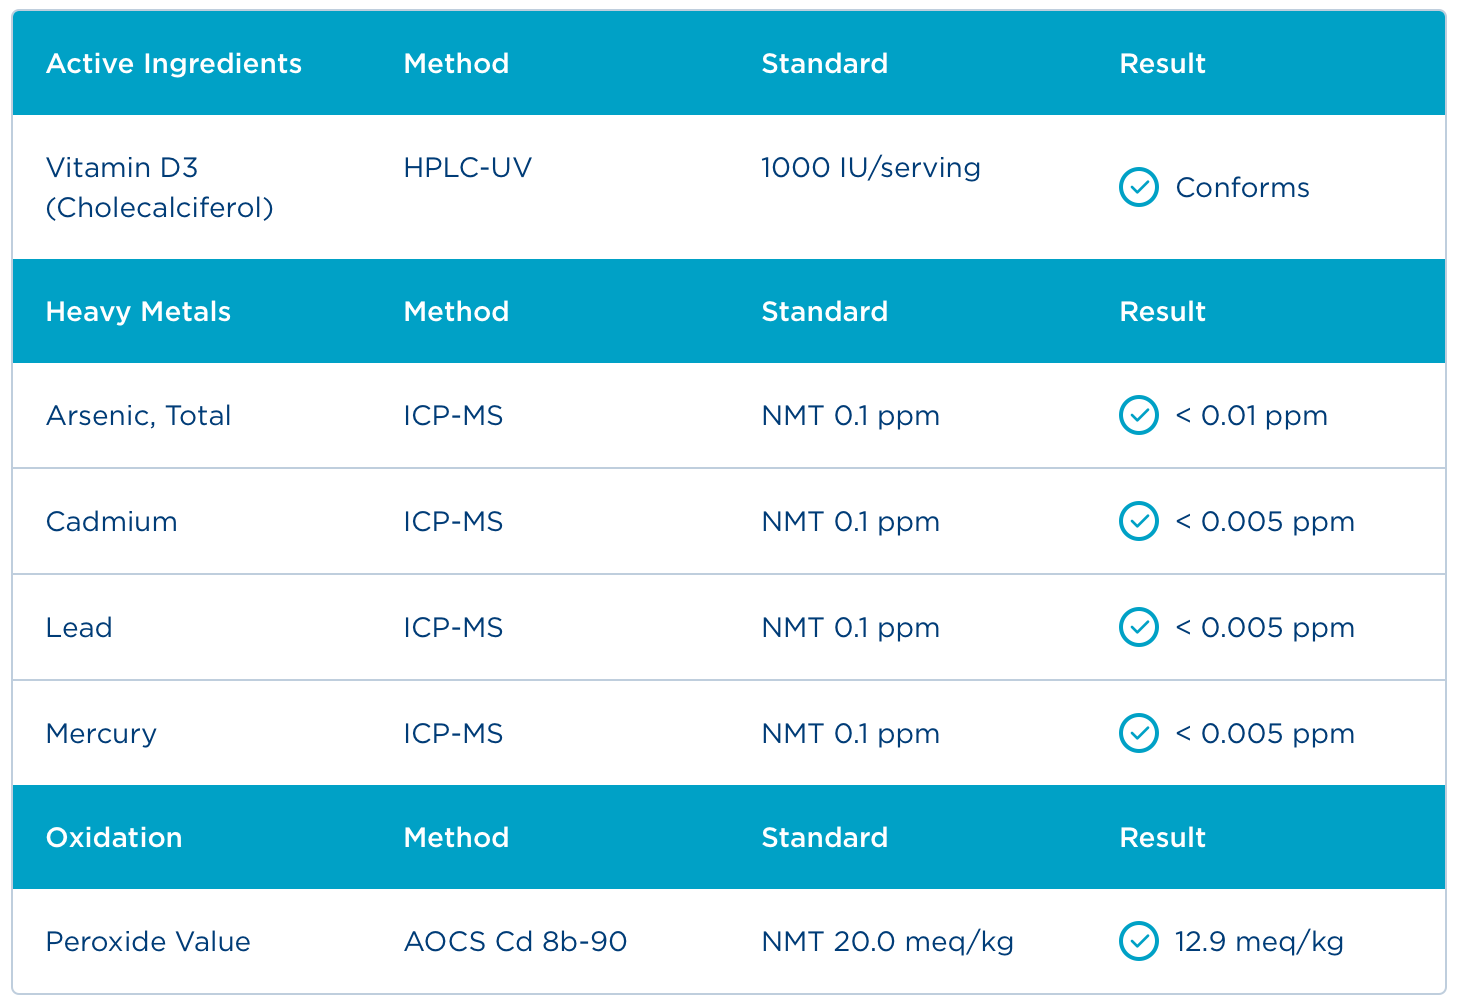Click the Arsenic, Total row label
This screenshot has height=1004, width=1460.
(x=138, y=416)
